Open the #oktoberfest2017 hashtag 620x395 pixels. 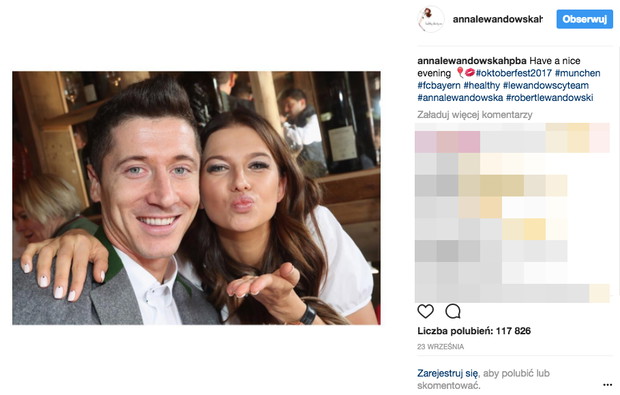514,73
